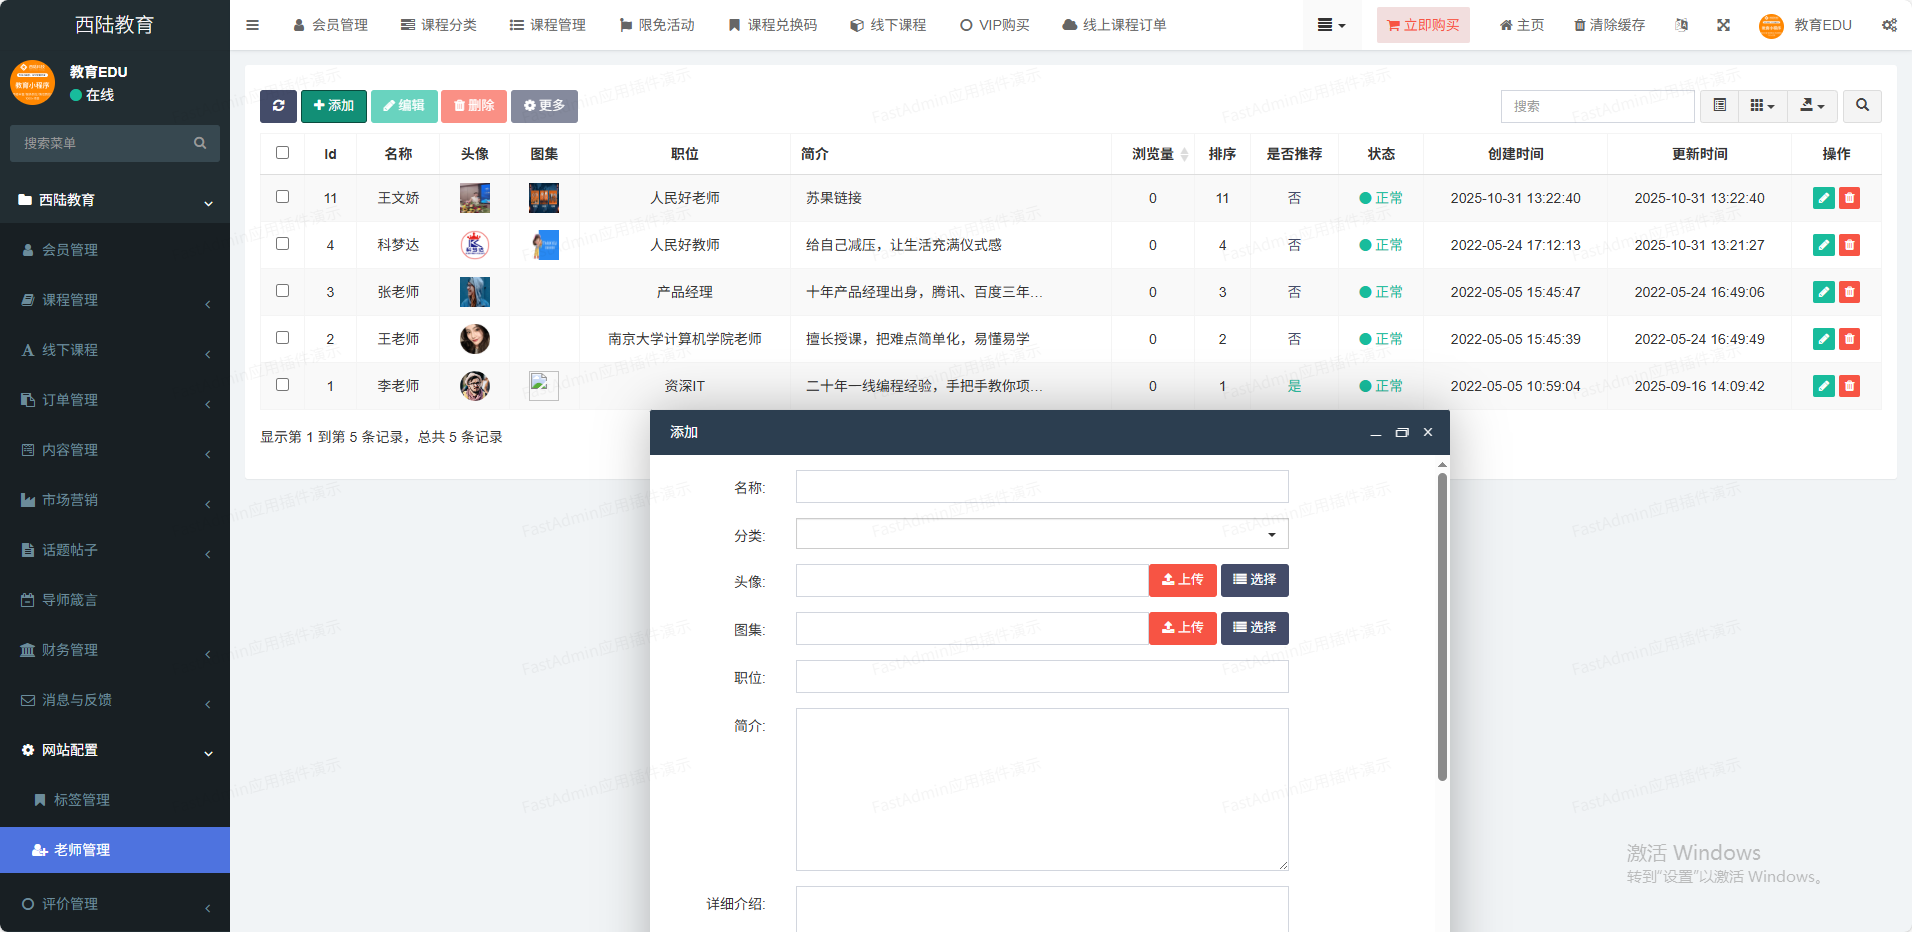This screenshot has height=932, width=1912.
Task: Open 标签管理 in the sidebar
Action: [82, 800]
